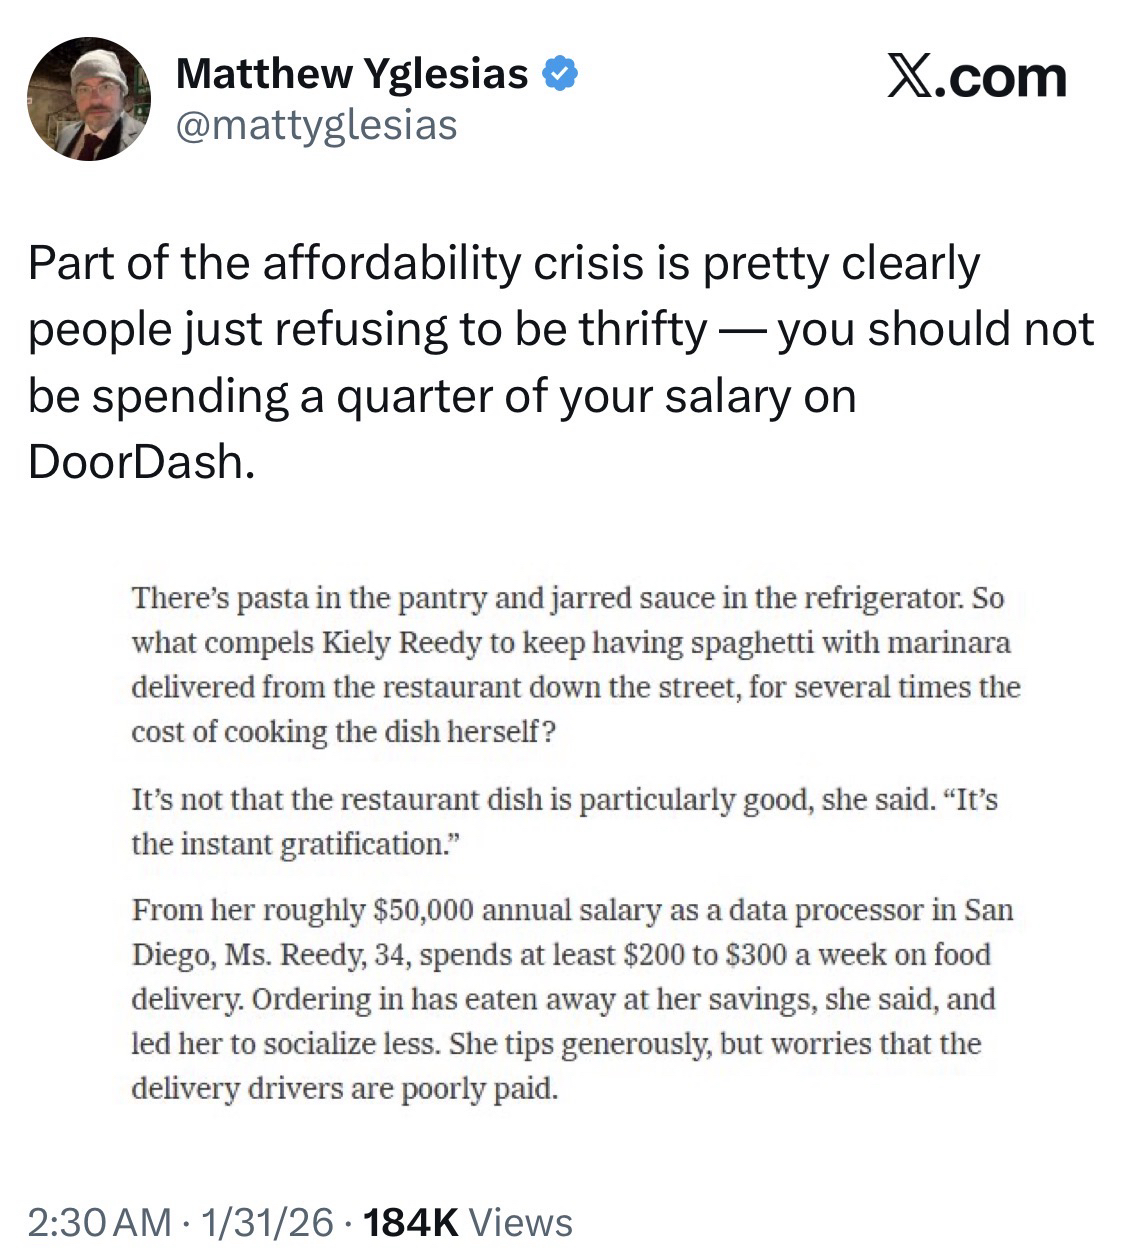Screen dimensions: 1125x1260
Task: Click the tweet's first line about affordability crisis
Action: (x=503, y=263)
